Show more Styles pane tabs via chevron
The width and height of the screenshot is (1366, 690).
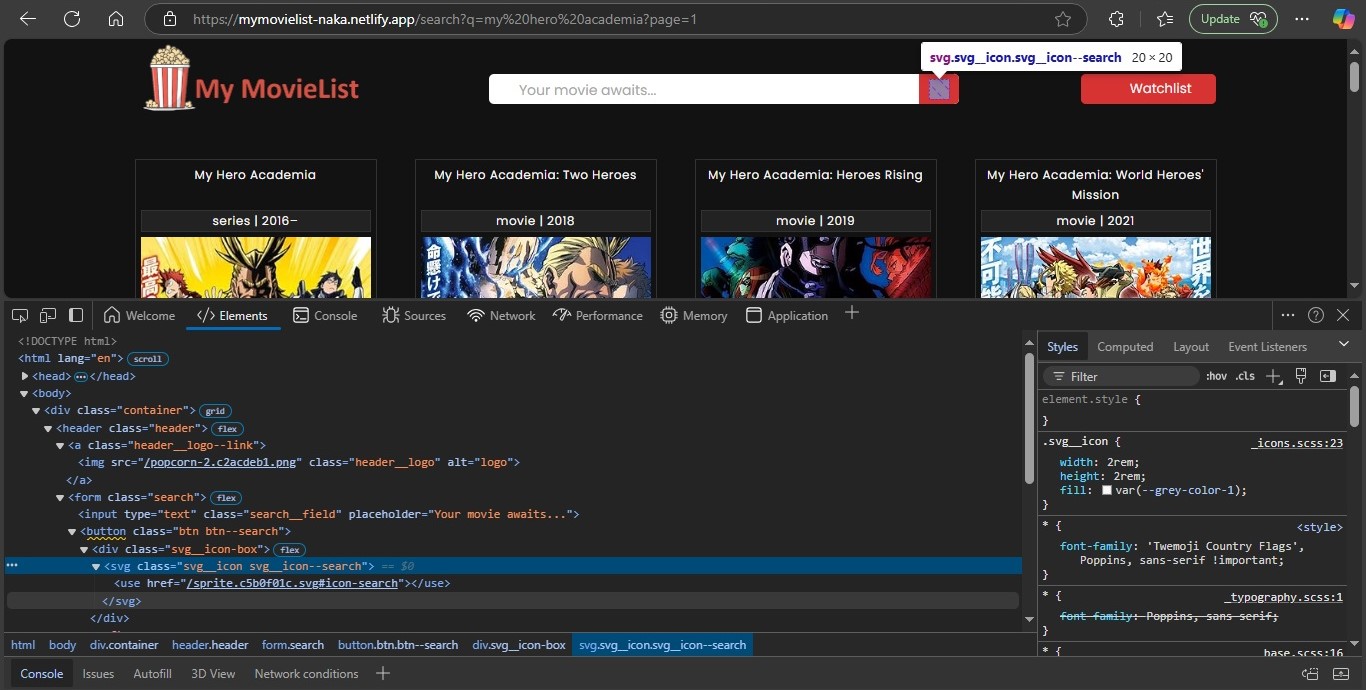click(1343, 345)
